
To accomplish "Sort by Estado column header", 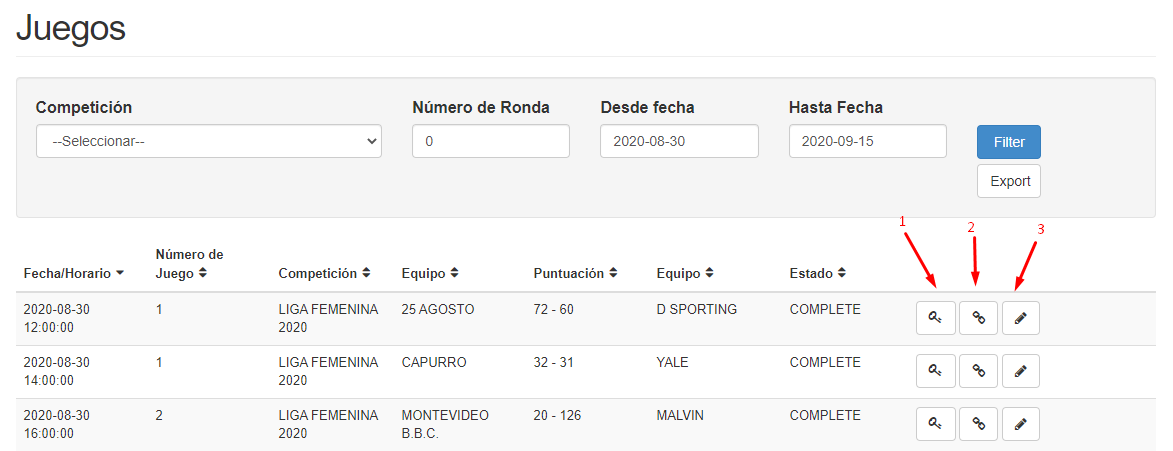I will coord(818,274).
